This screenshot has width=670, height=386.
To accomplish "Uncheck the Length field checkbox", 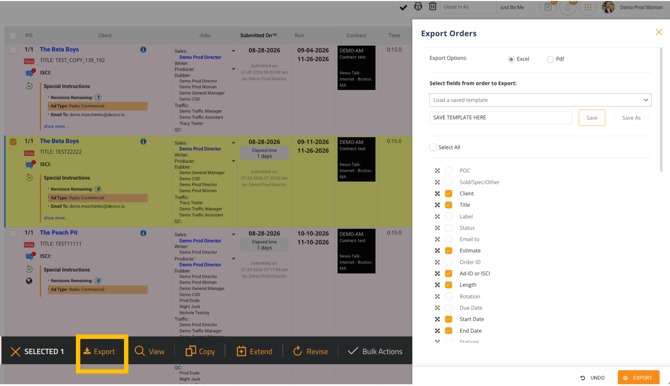I will coord(448,285).
